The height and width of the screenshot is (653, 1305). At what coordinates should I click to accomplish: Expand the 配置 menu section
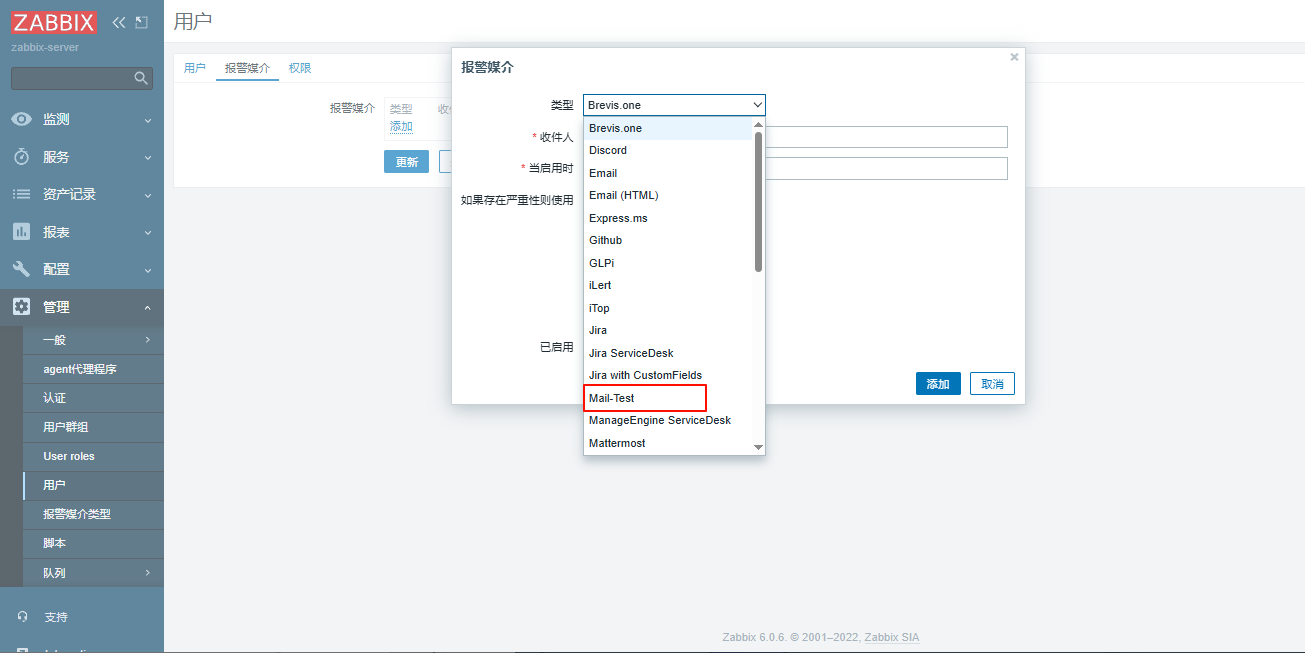click(x=82, y=269)
